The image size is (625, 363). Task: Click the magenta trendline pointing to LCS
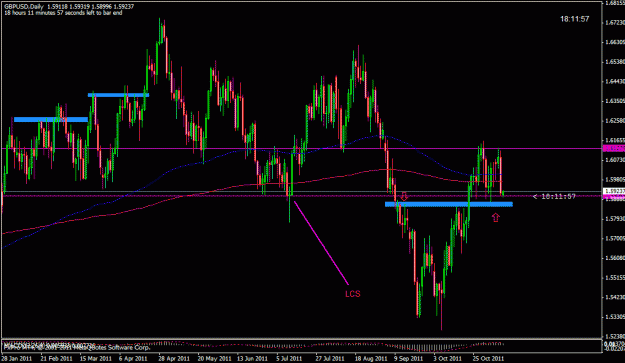pyautogui.click(x=321, y=243)
